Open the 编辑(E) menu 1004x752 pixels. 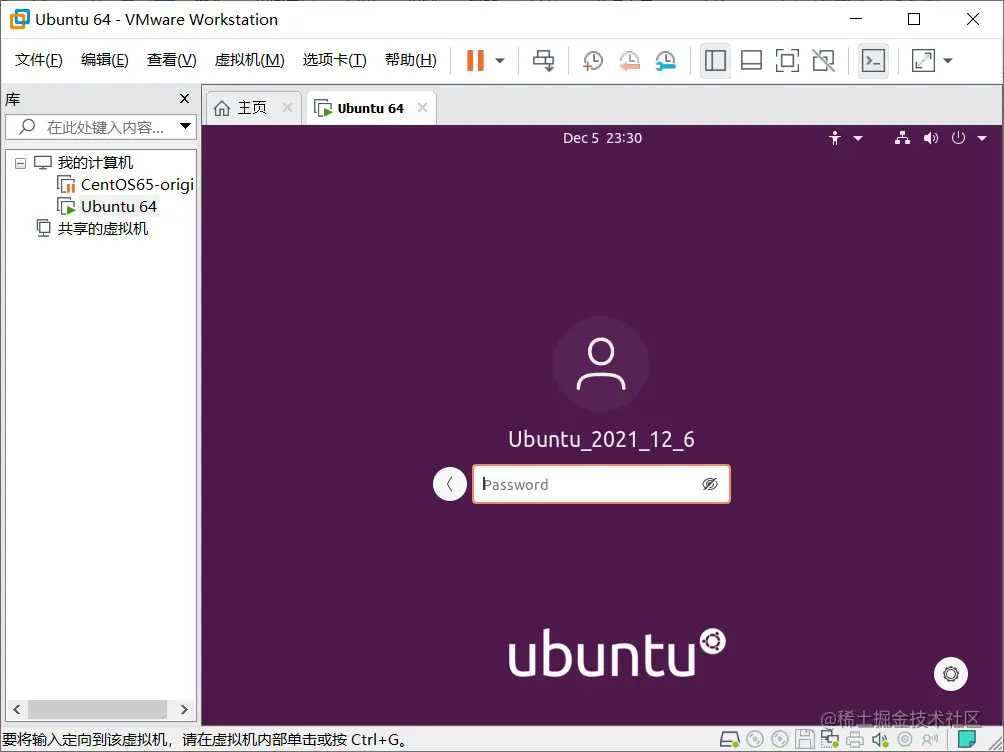[x=104, y=60]
